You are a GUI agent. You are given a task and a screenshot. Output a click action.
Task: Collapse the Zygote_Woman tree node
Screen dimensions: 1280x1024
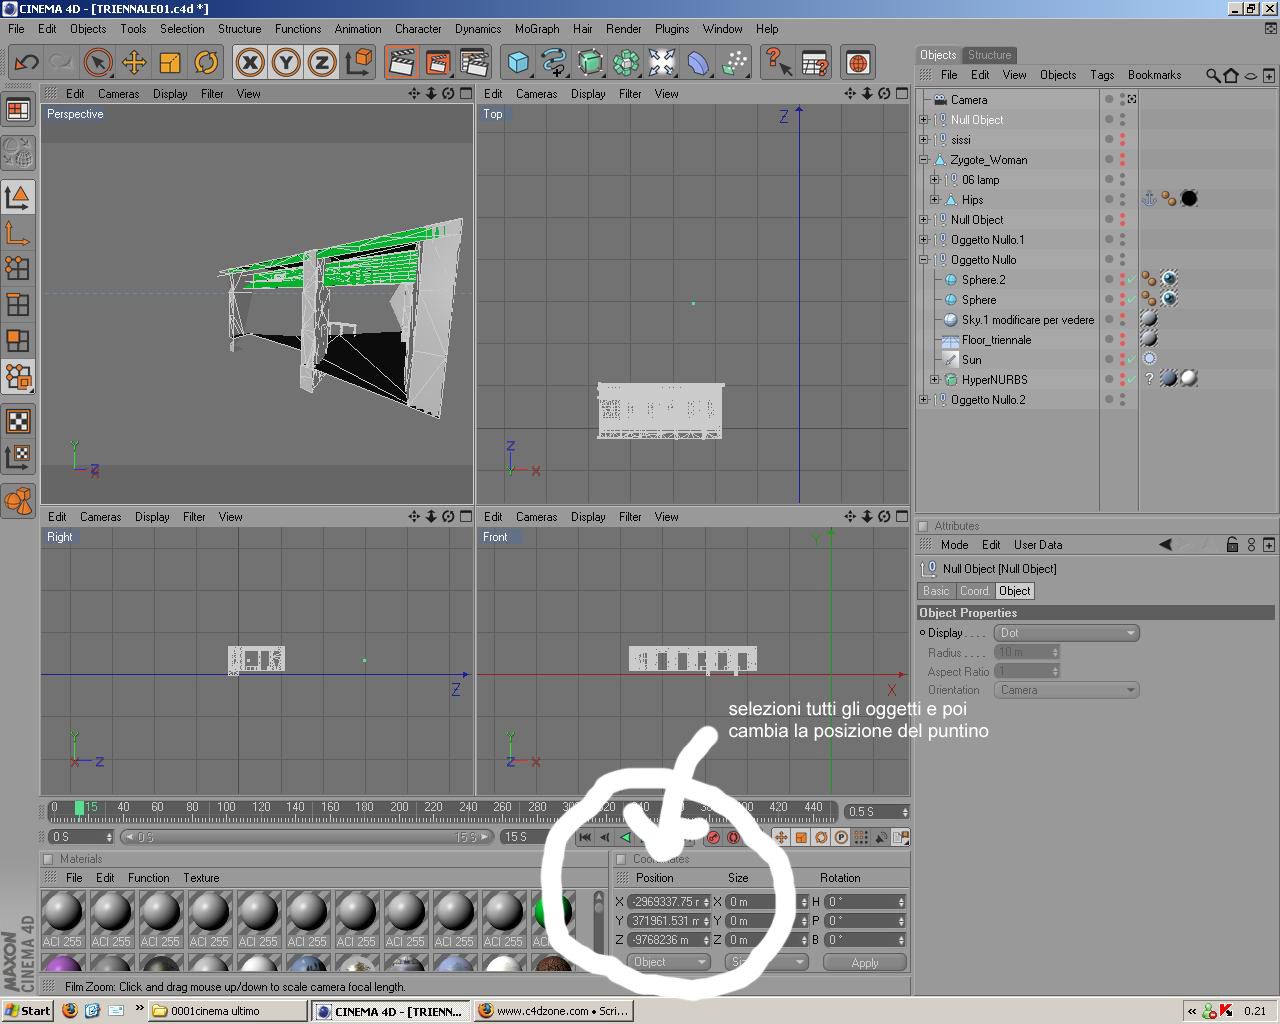[x=923, y=160]
